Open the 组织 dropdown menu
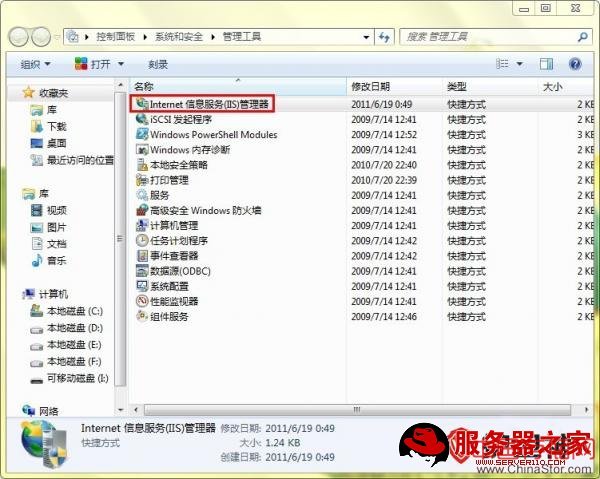The width and height of the screenshot is (600, 479). (x=36, y=63)
